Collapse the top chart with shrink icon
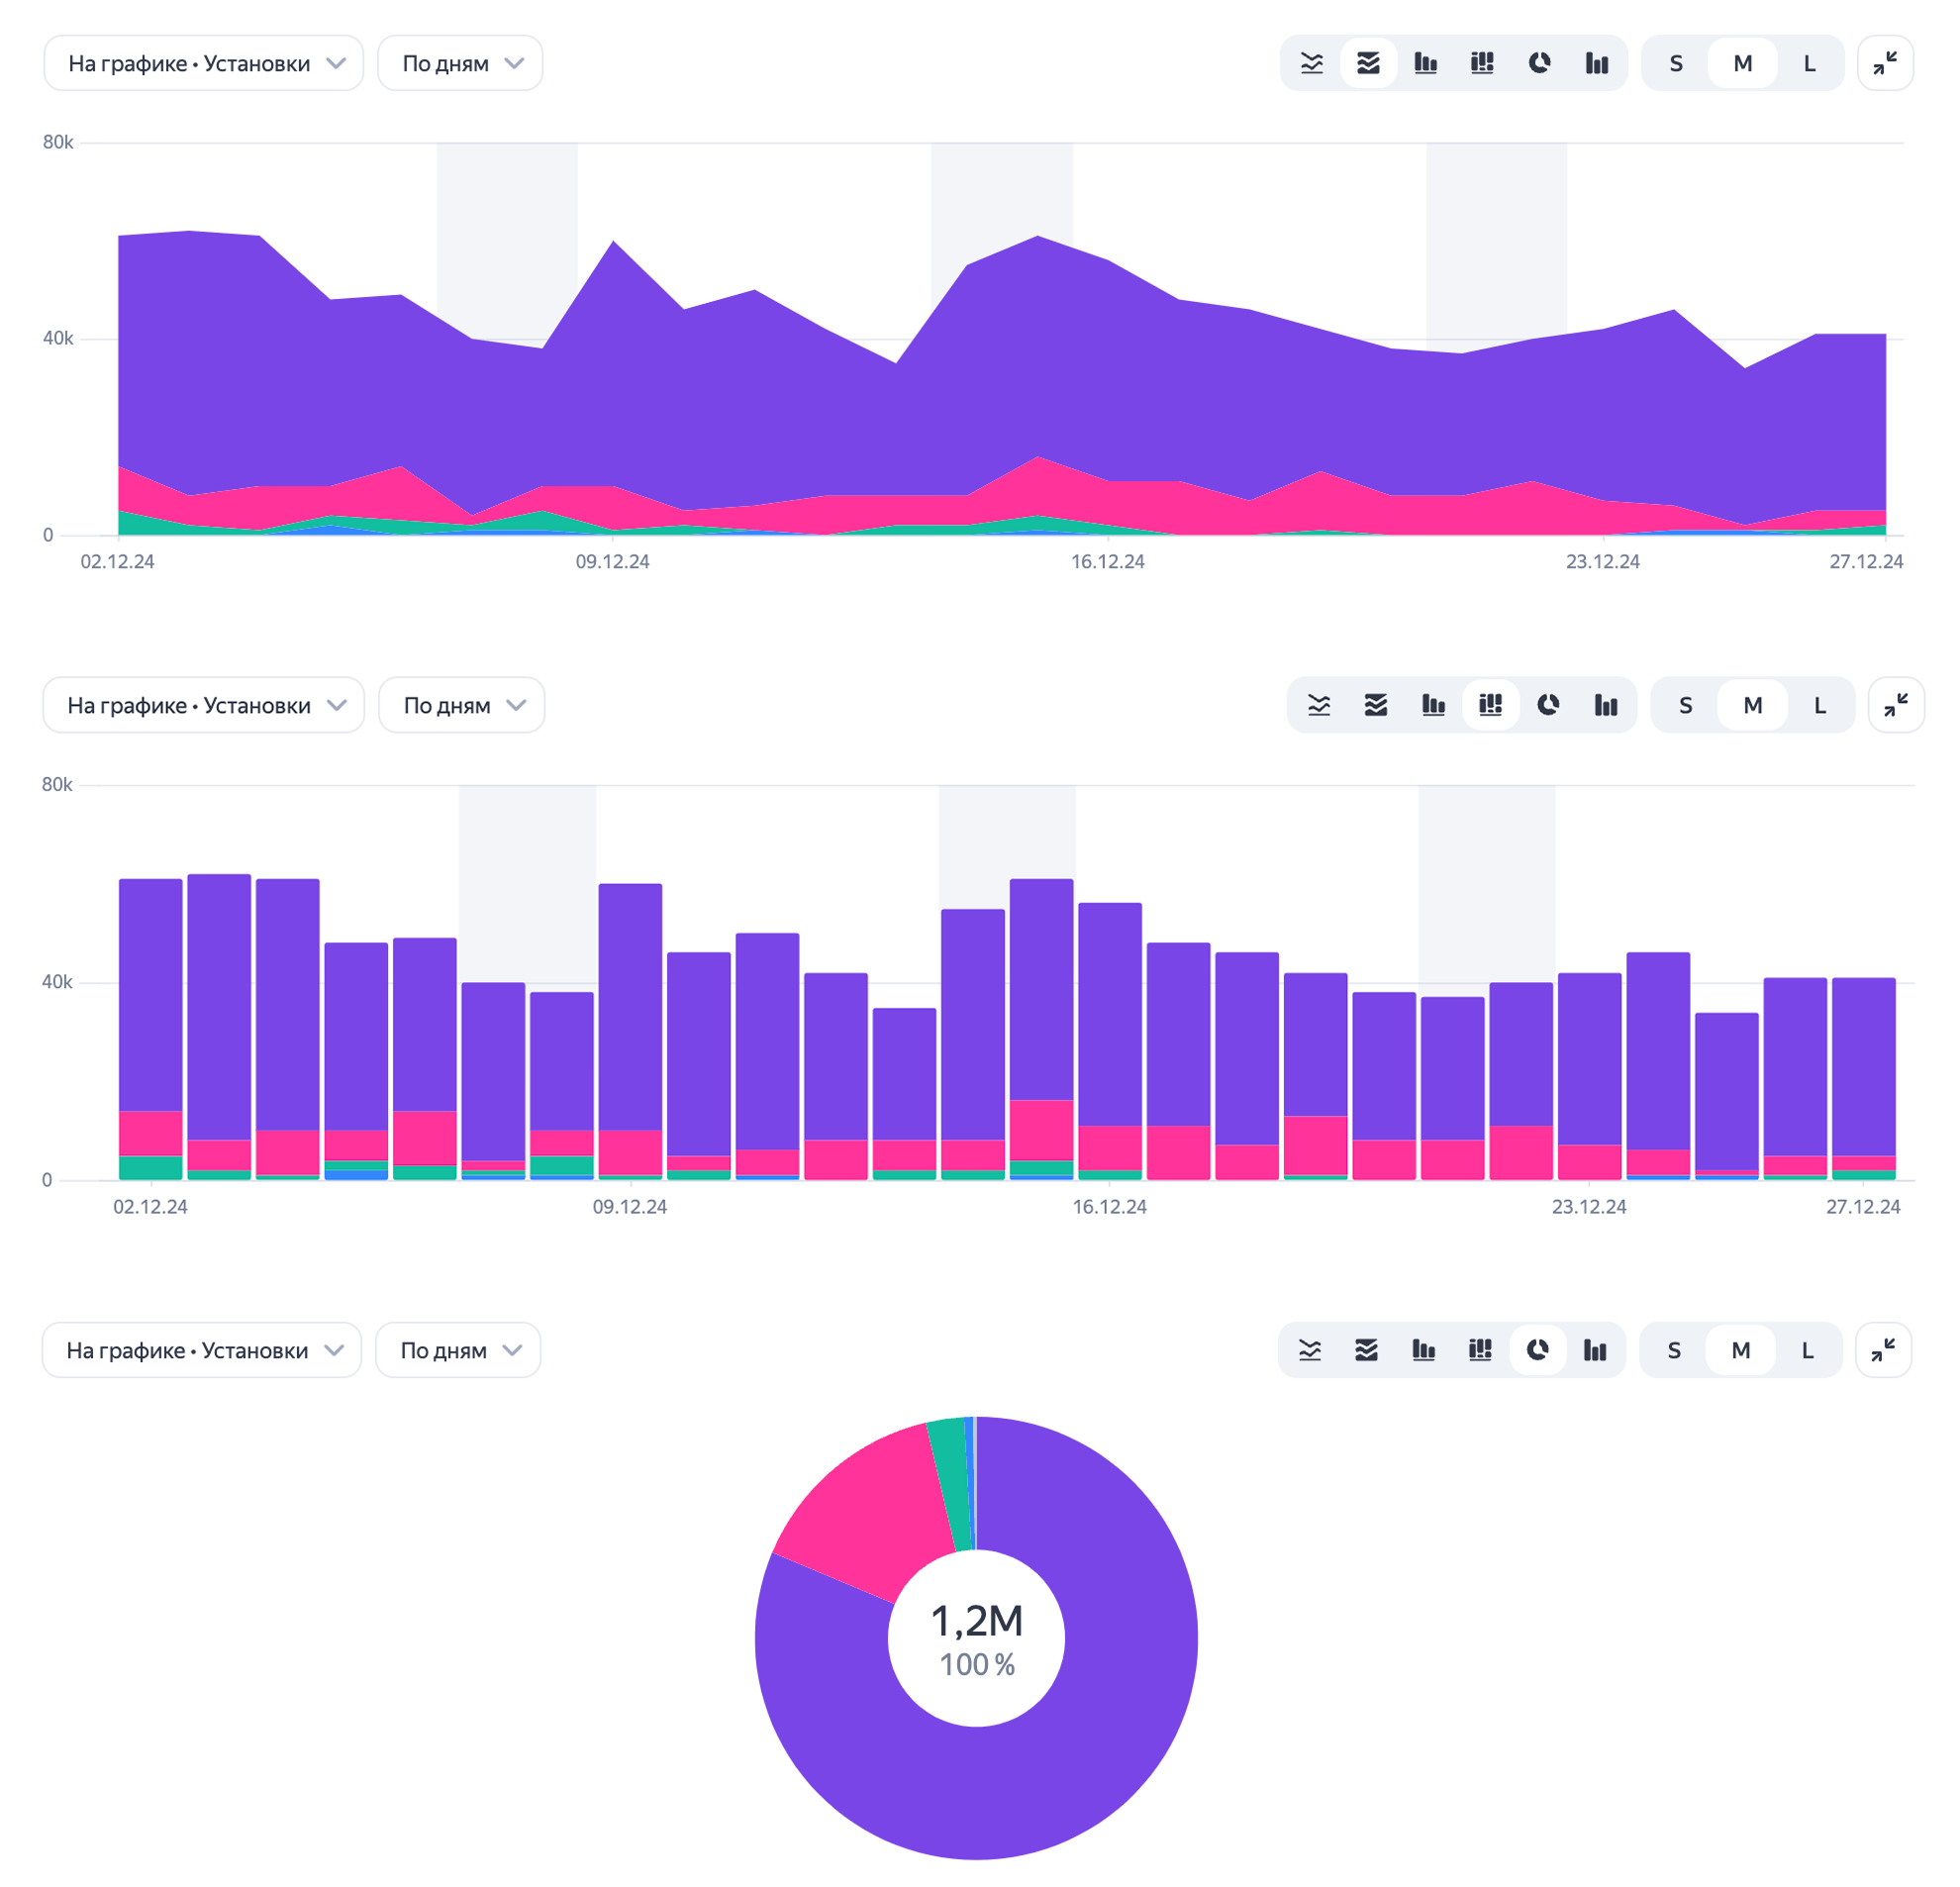The image size is (1960, 1887). [1885, 63]
